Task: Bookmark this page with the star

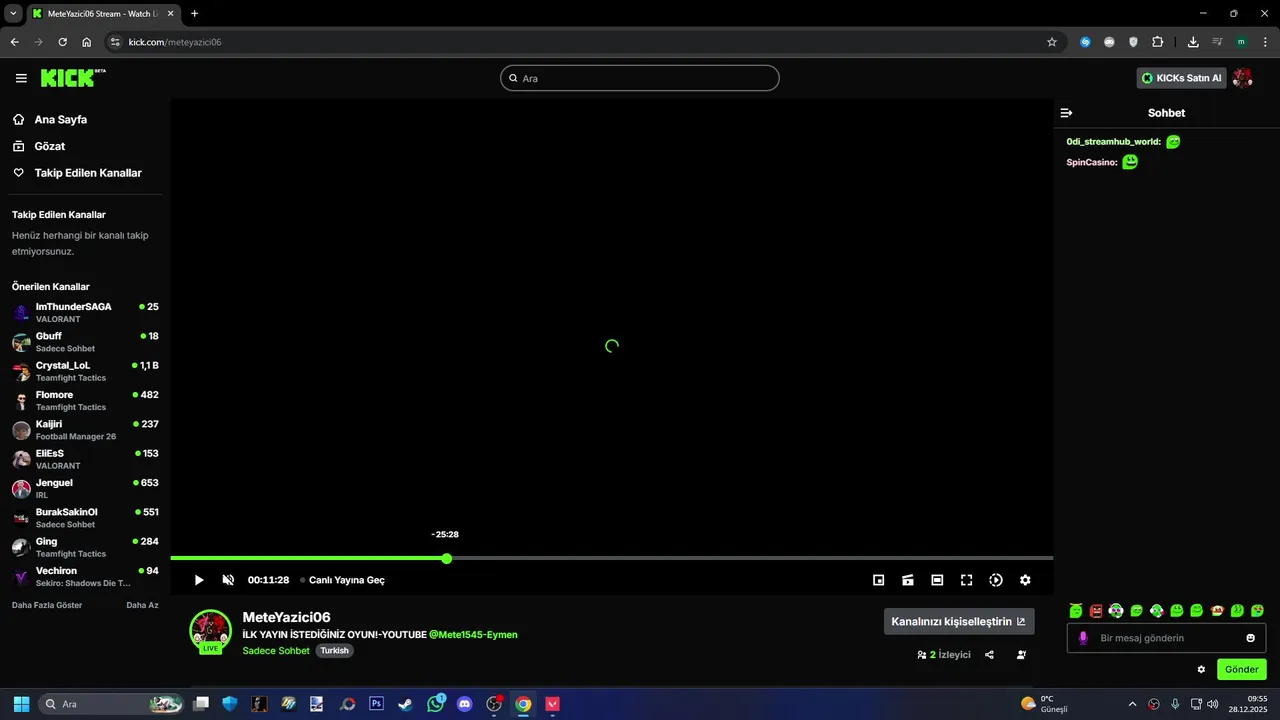Action: click(1052, 42)
